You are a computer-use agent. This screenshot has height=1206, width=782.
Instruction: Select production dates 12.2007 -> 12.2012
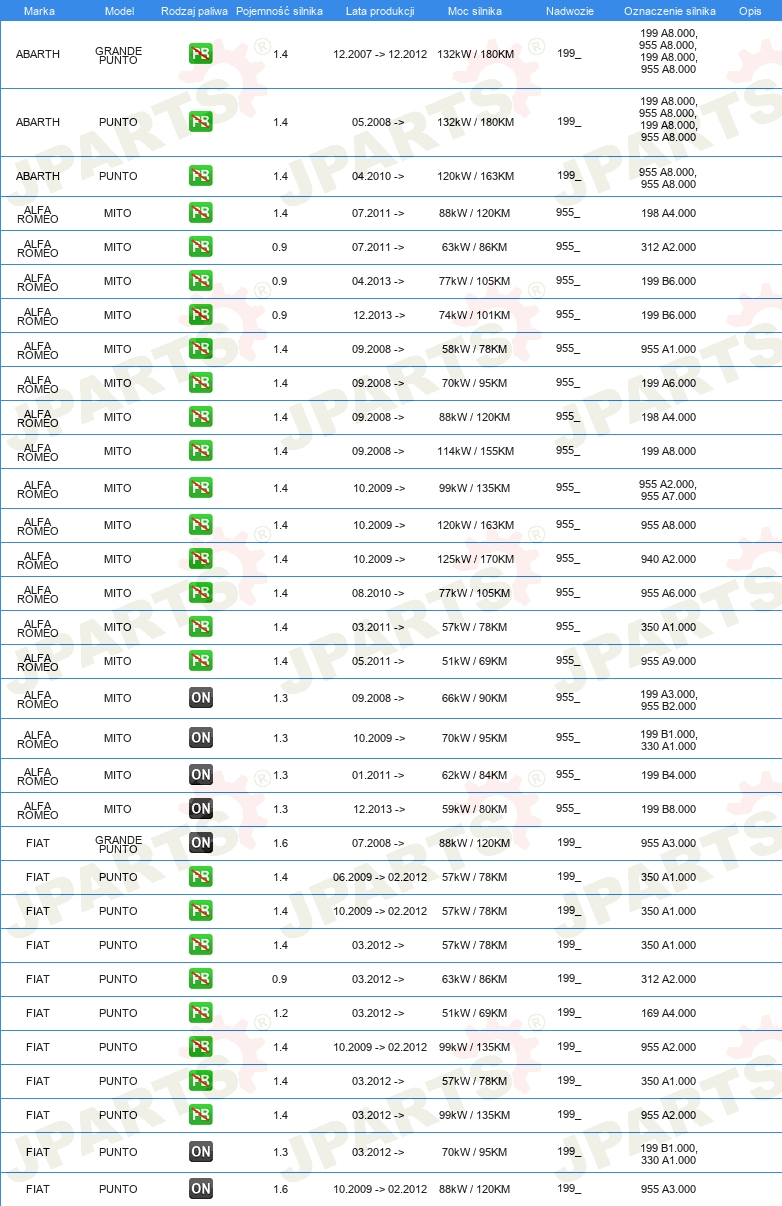380,54
